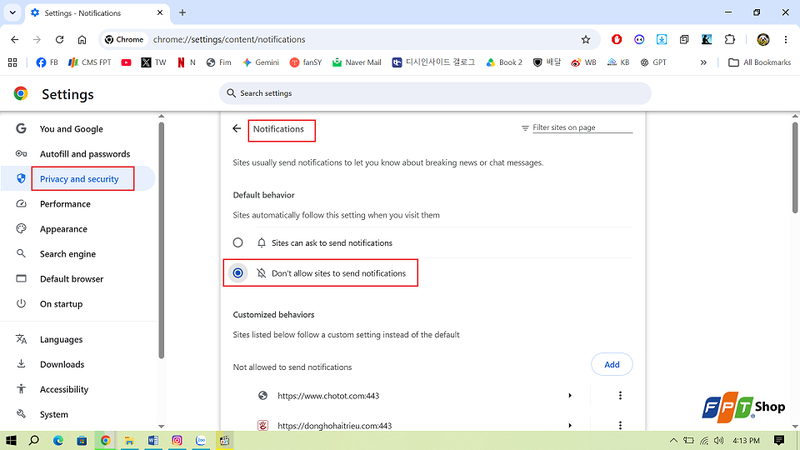Open the apps grid in bookmarks bar
This screenshot has width=800, height=450.
13,62
